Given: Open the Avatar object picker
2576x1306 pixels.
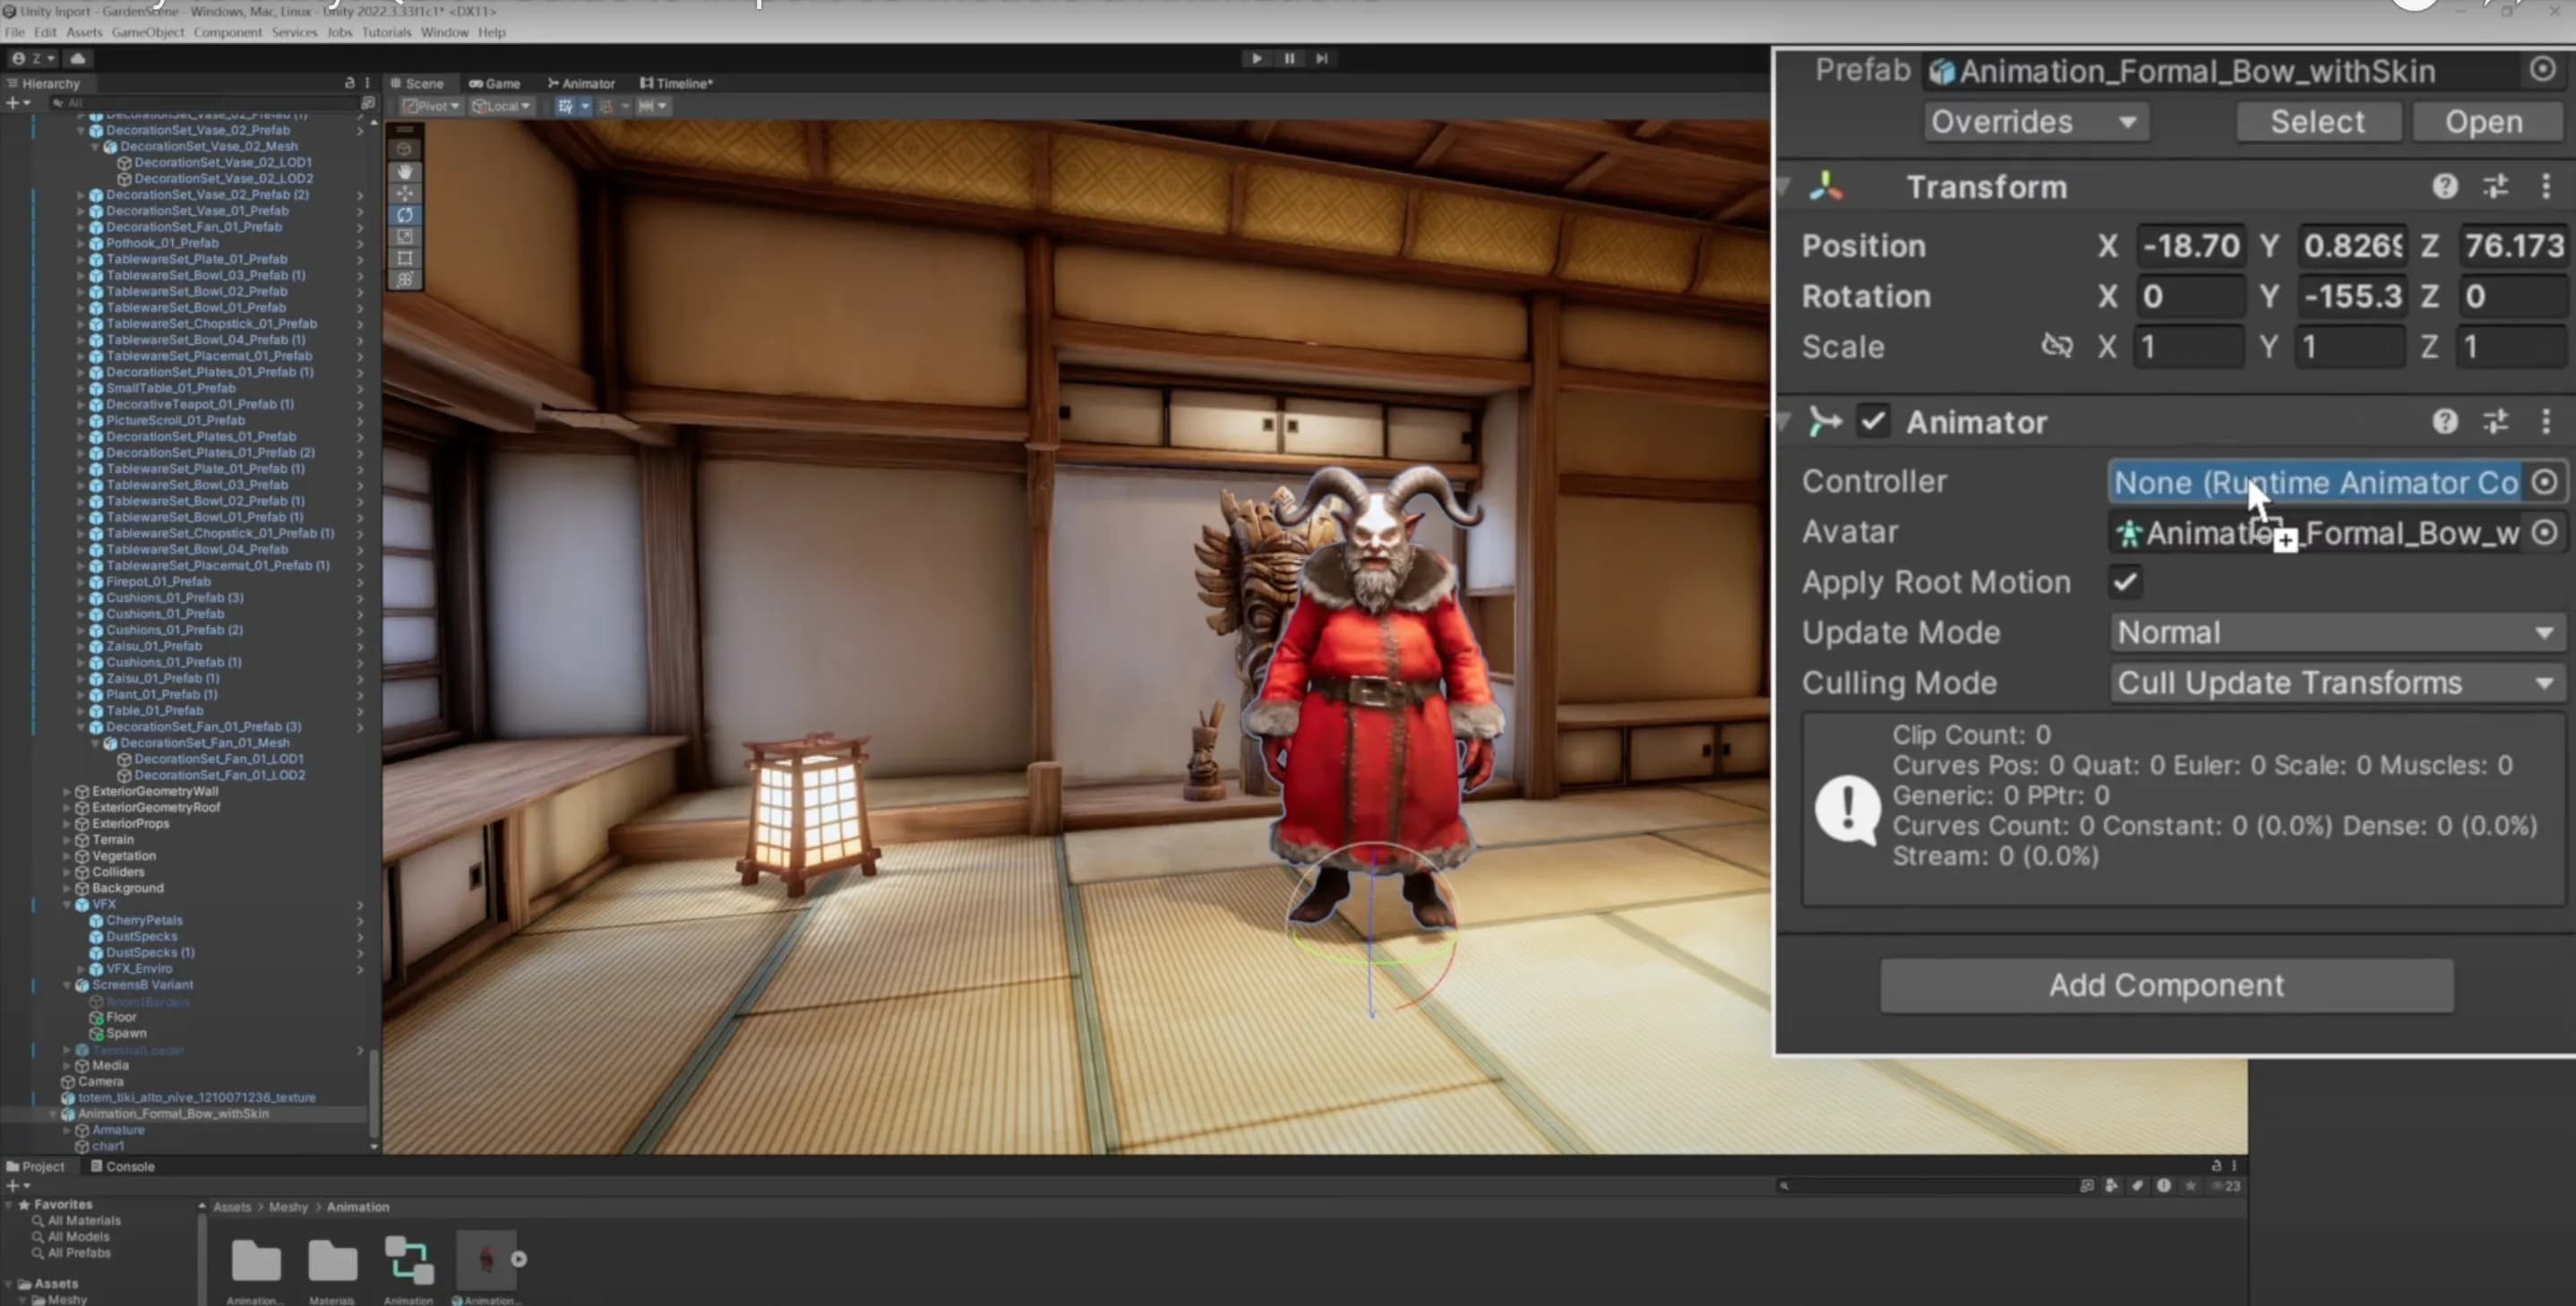Looking at the screenshot, I should pyautogui.click(x=2545, y=533).
